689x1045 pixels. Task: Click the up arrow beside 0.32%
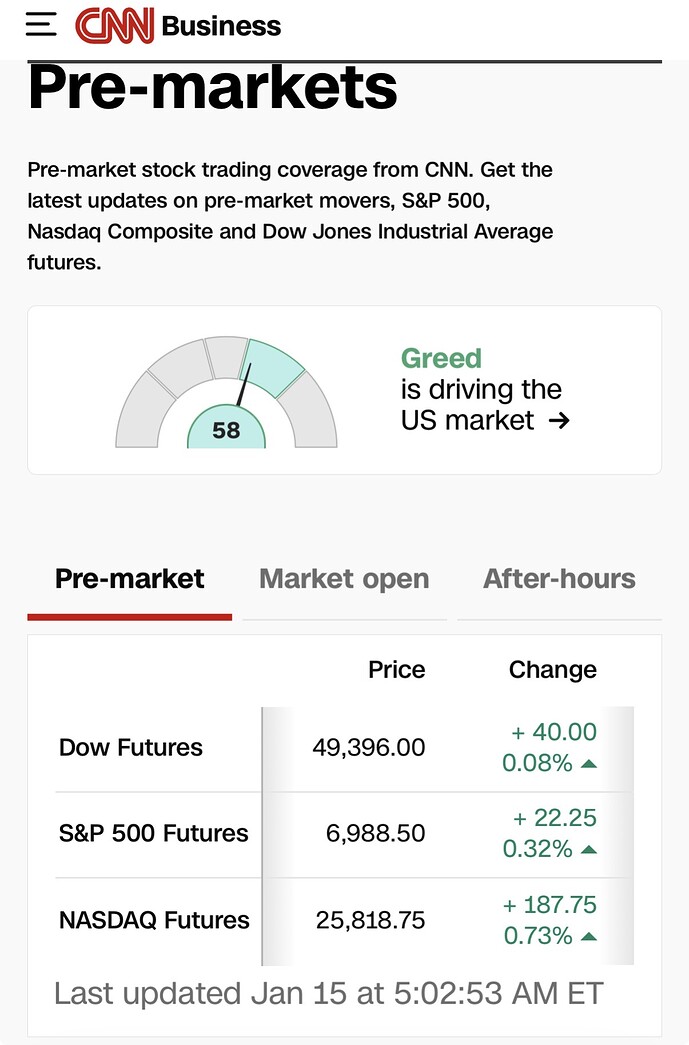click(589, 851)
